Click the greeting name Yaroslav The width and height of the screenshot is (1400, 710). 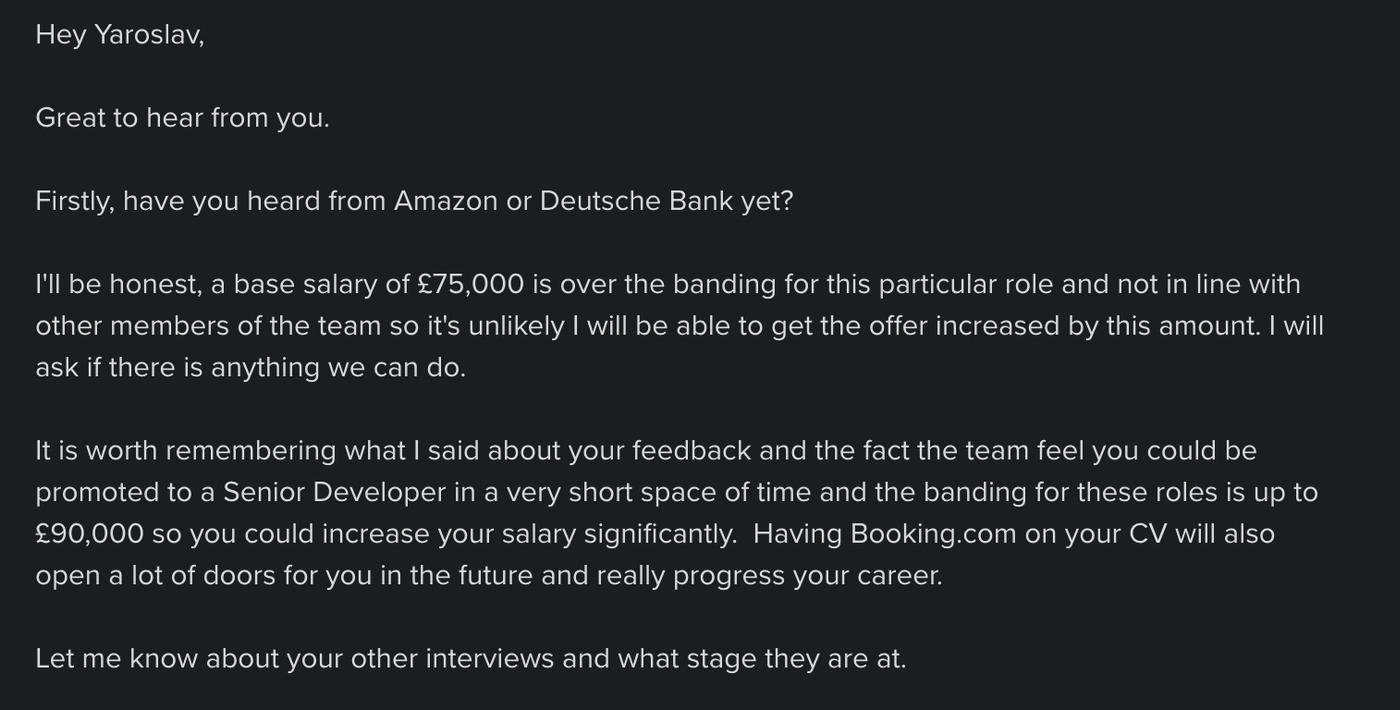point(147,35)
